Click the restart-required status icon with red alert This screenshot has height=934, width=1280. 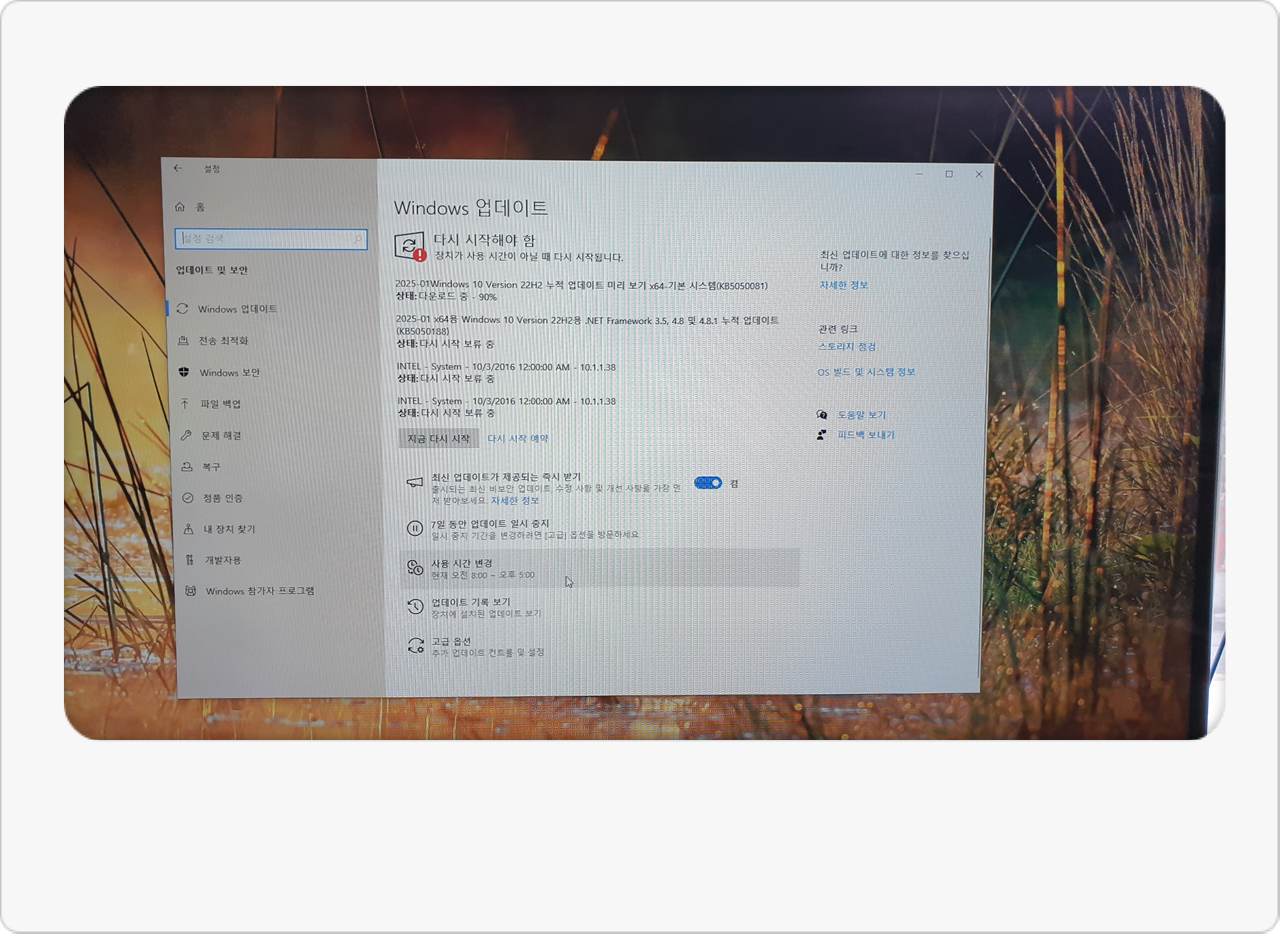pos(410,247)
